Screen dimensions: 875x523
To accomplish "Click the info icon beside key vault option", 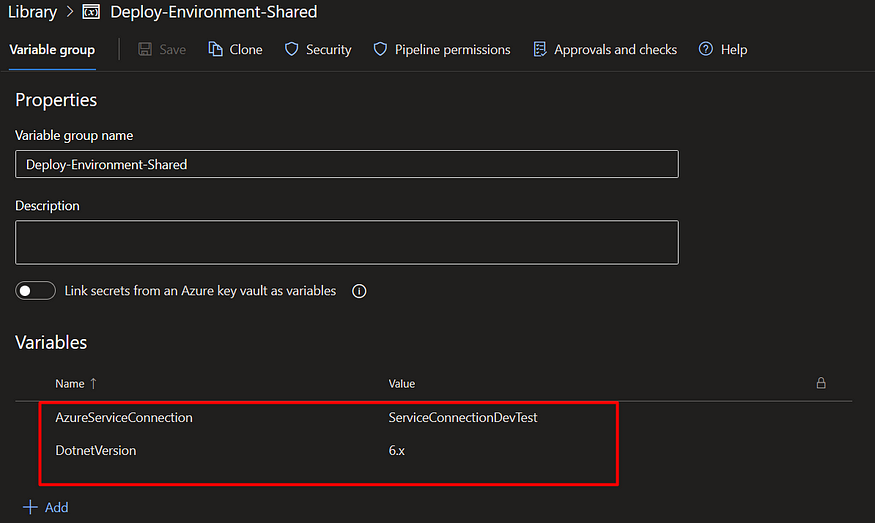I will pyautogui.click(x=359, y=291).
